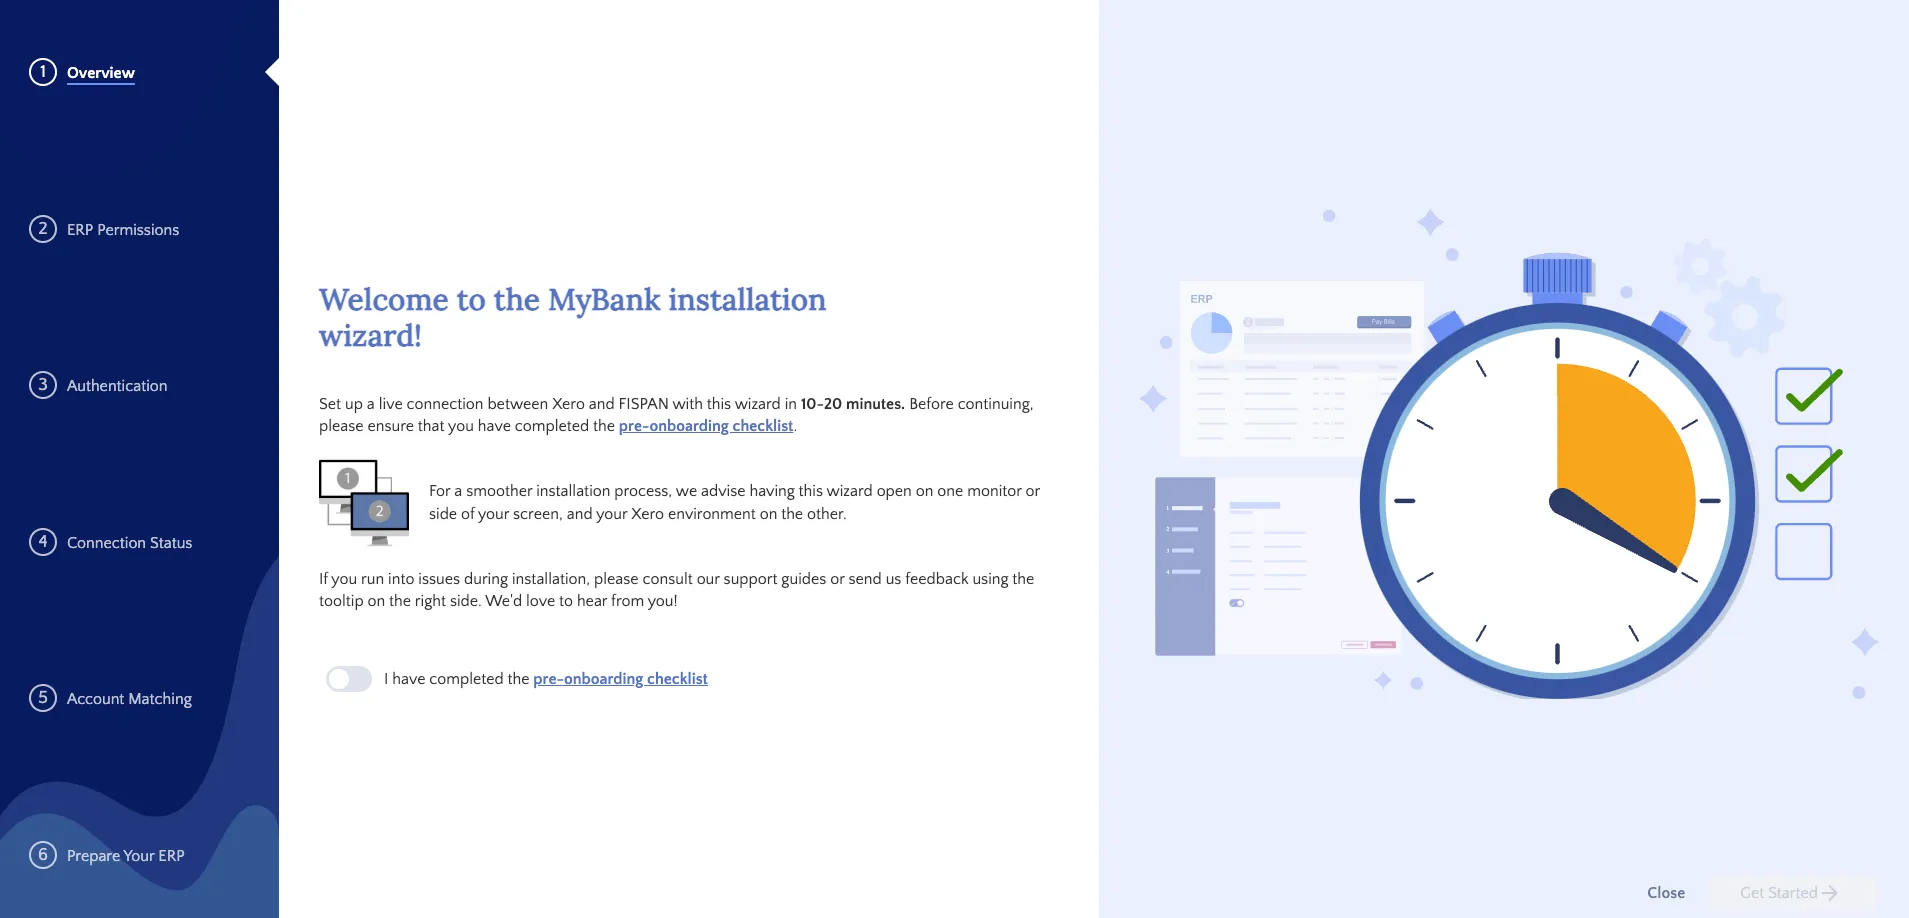Click the bold '10-20 minutes.' text
Screen dimensions: 1909x918
point(852,404)
